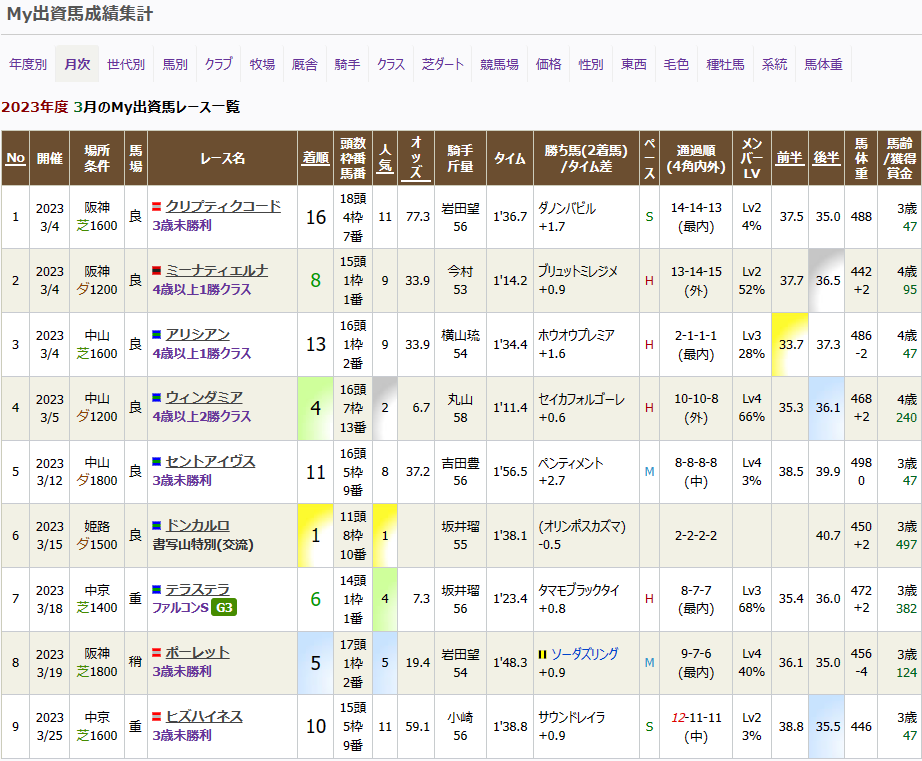Open the 種牡馬 tab
The height and width of the screenshot is (761, 922).
click(x=726, y=64)
